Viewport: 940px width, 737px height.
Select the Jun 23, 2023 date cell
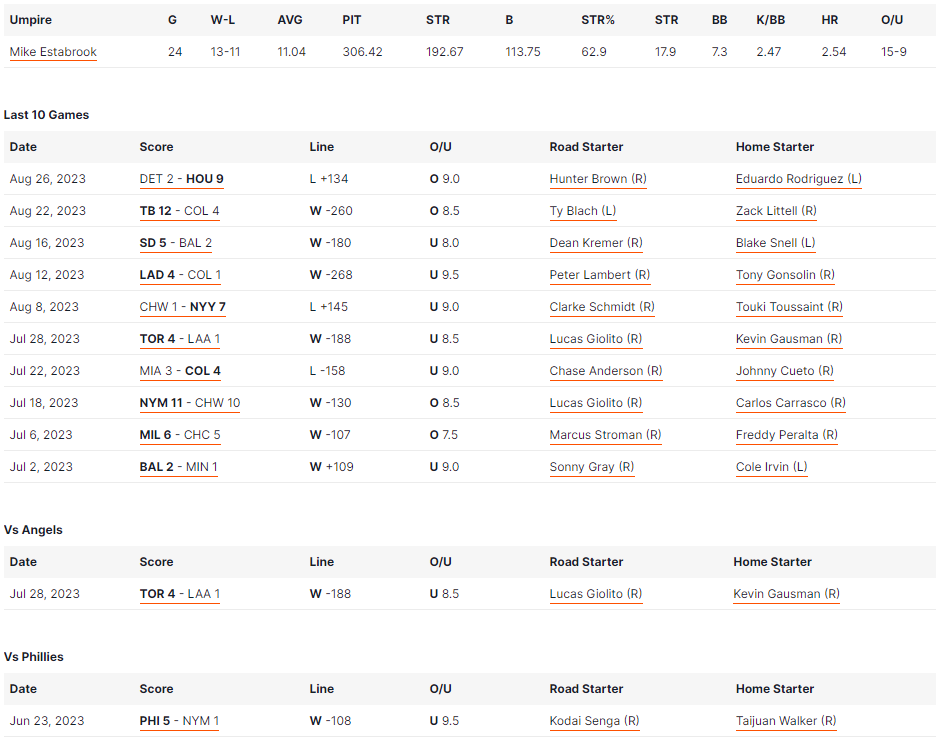point(47,721)
